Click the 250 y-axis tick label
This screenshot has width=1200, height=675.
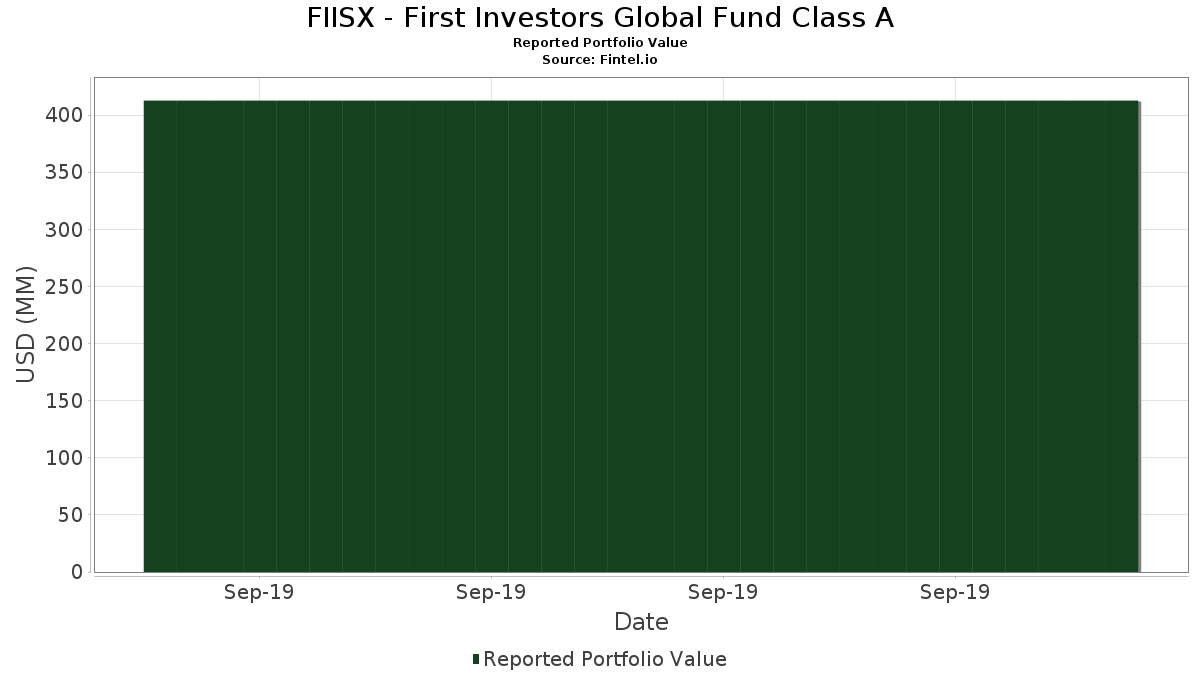(x=64, y=287)
